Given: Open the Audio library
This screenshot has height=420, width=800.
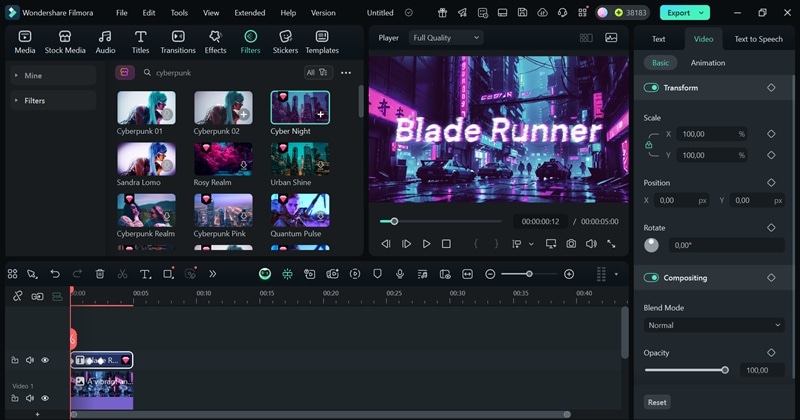Looking at the screenshot, I should click(105, 42).
